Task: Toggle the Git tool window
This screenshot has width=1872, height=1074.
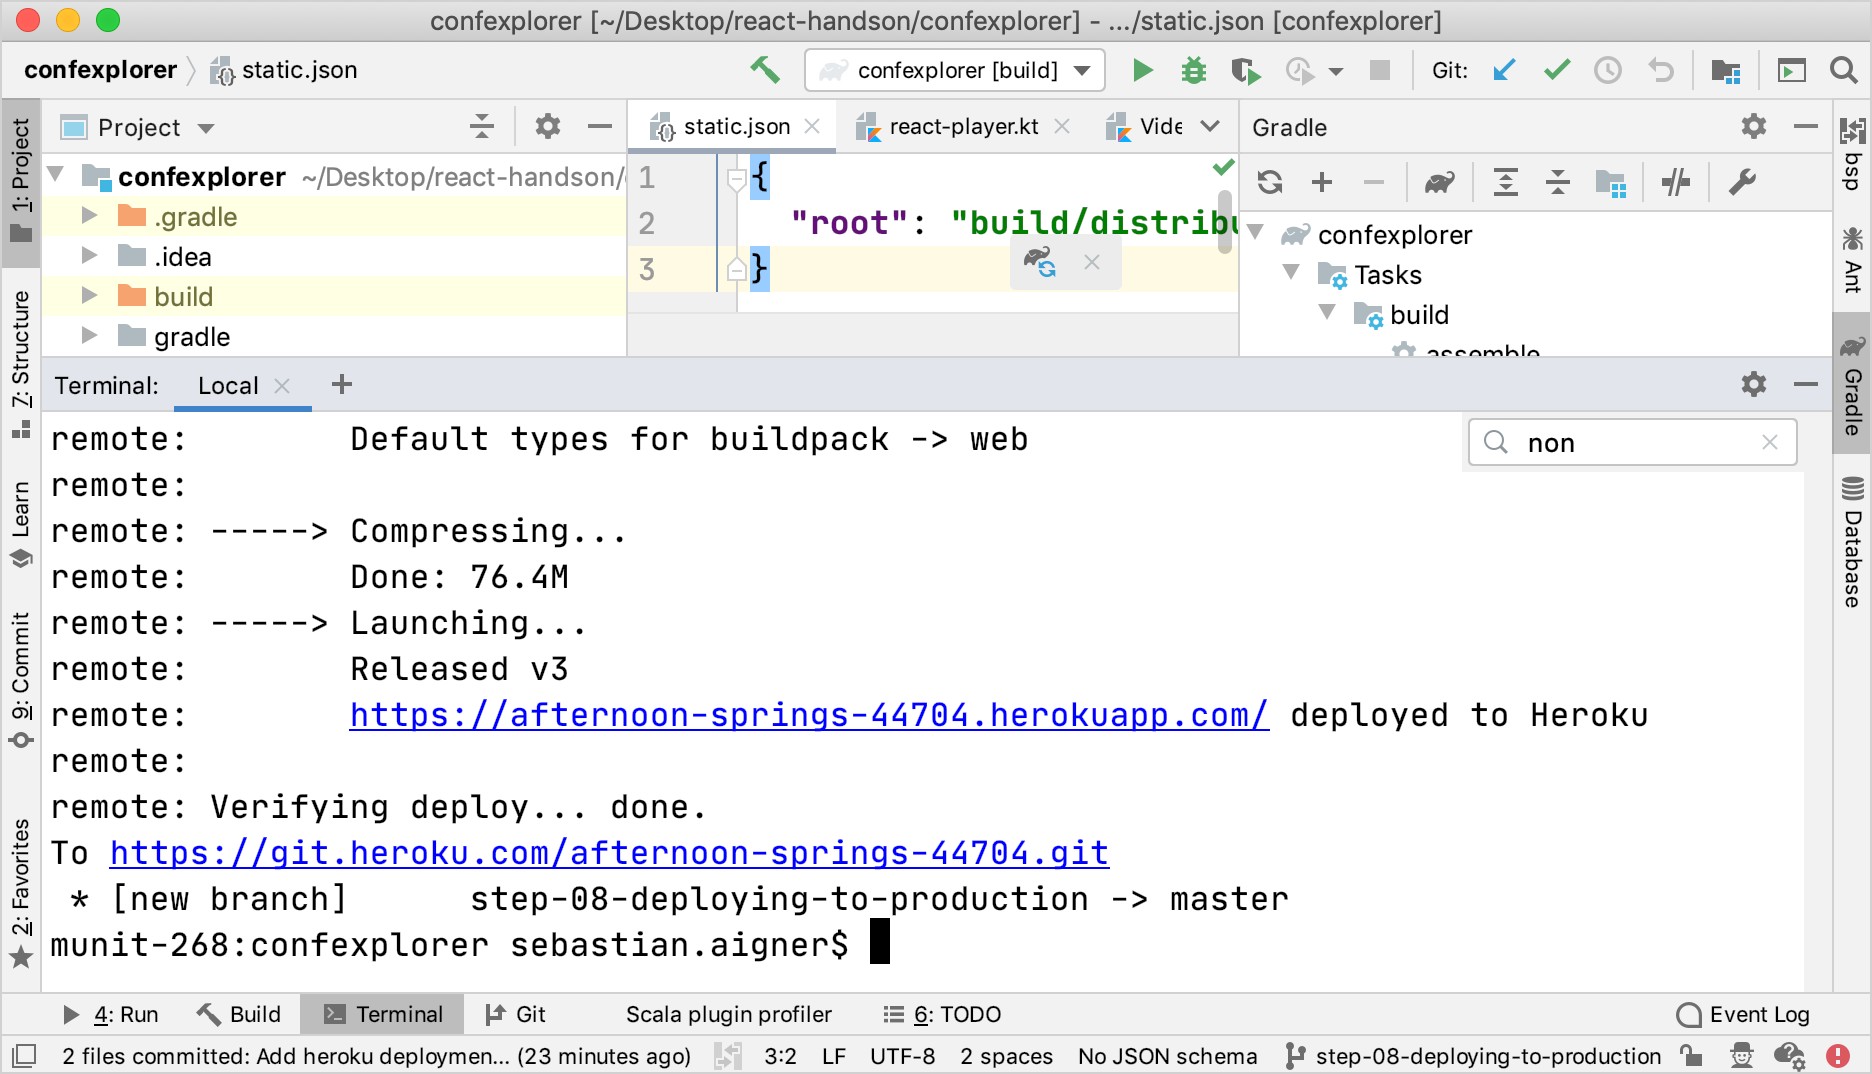Action: 516,1014
